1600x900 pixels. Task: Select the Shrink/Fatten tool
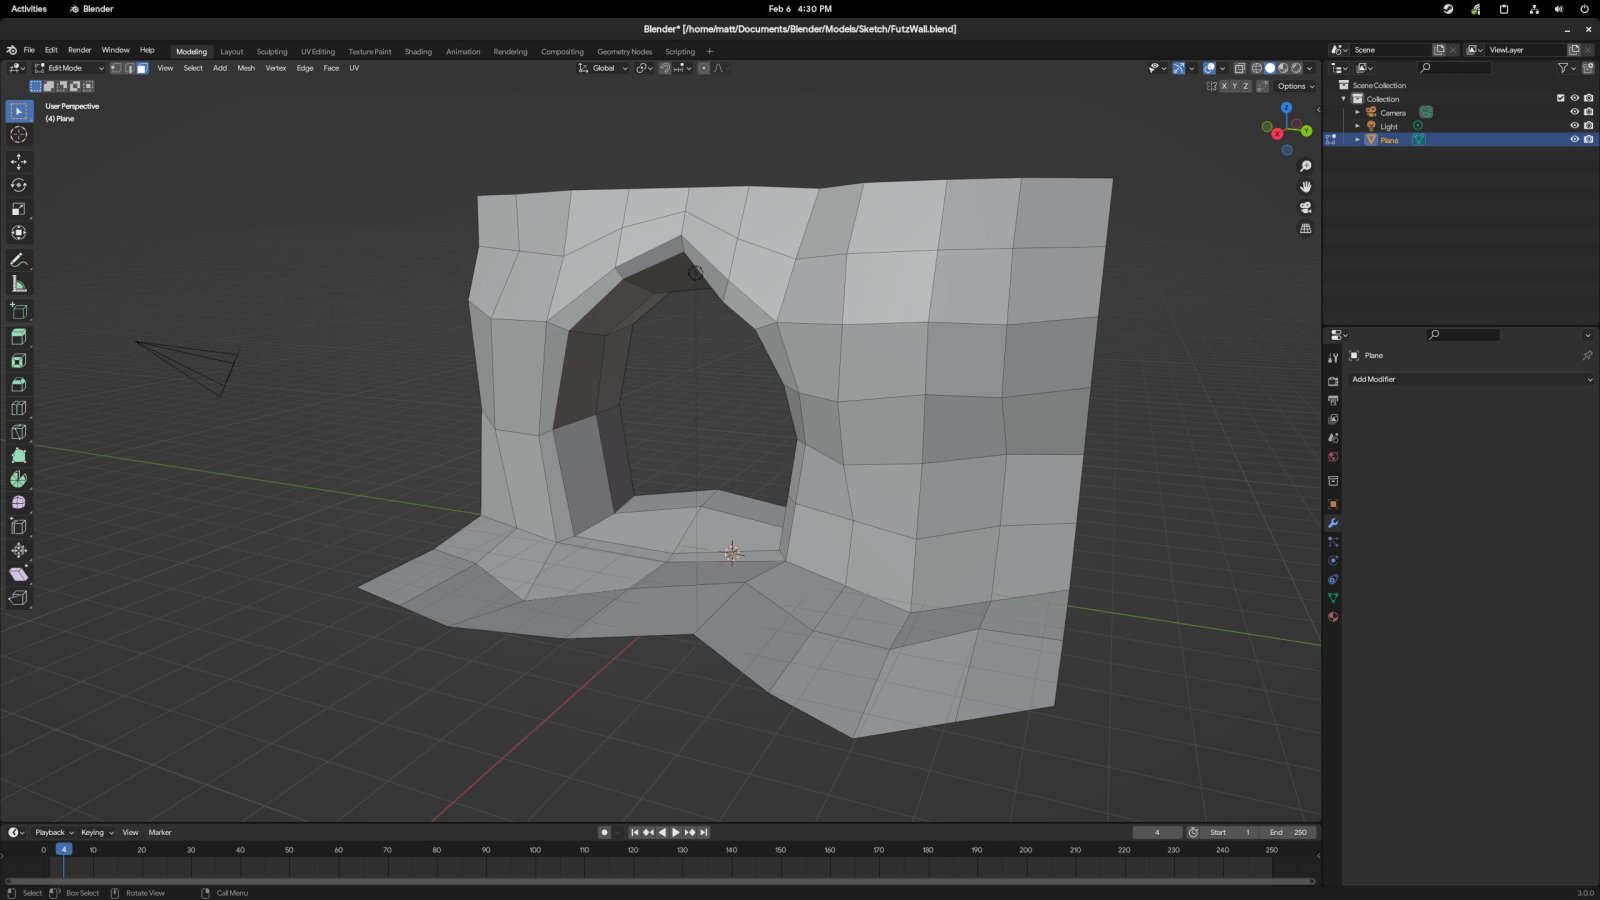tap(19, 551)
